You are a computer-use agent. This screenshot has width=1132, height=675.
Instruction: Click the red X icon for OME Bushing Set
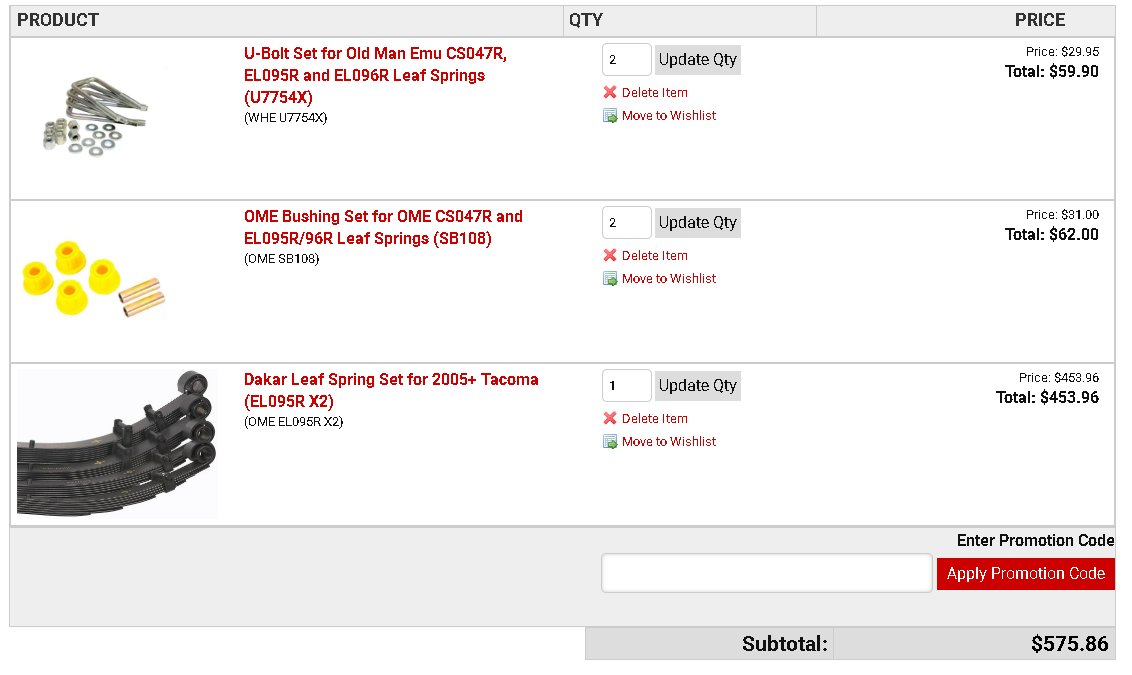coord(610,256)
